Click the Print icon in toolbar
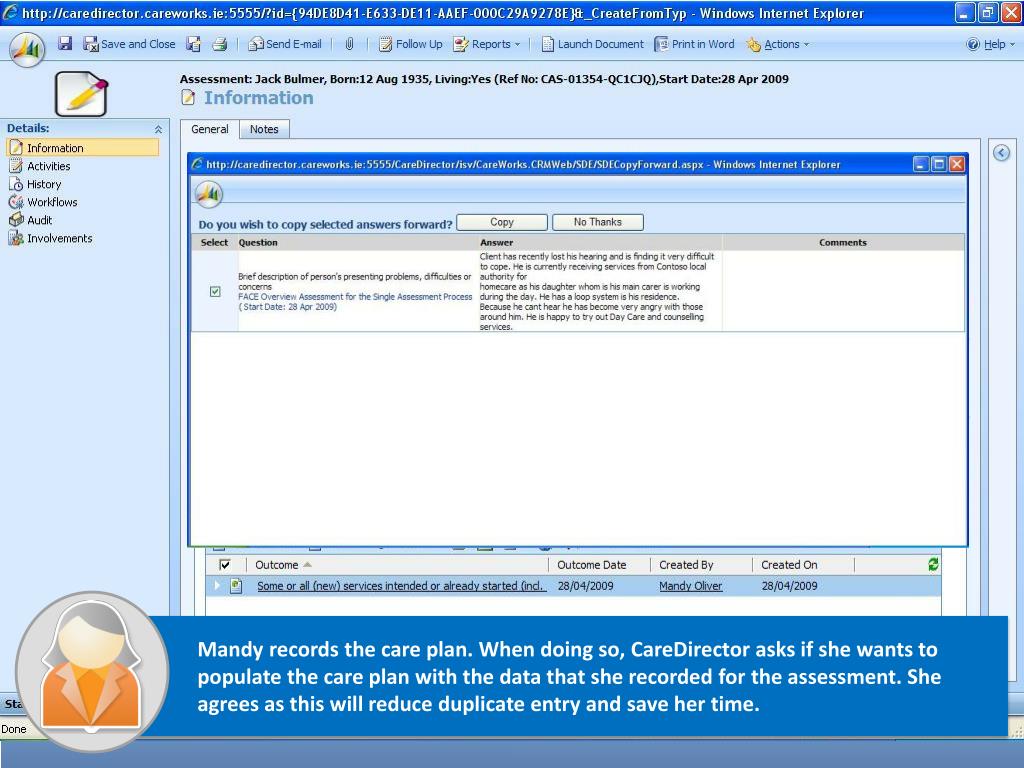This screenshot has height=768, width=1024. 220,44
